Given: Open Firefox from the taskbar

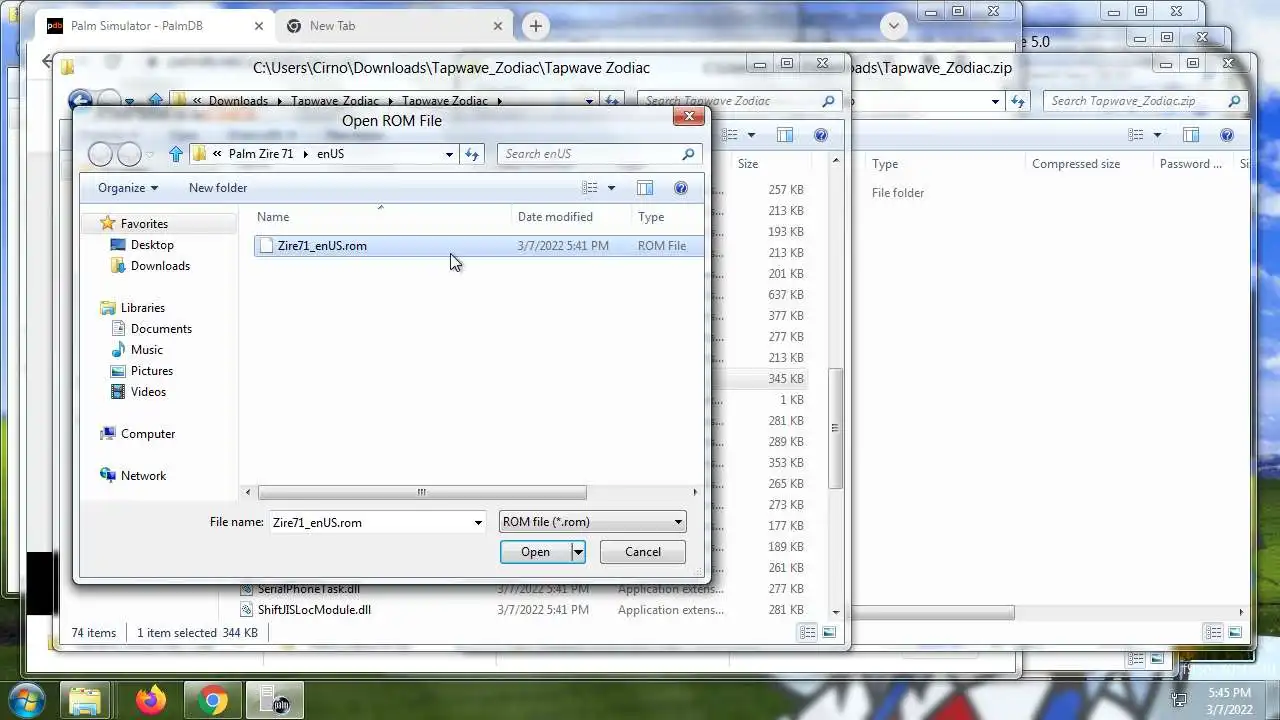Looking at the screenshot, I should [x=151, y=700].
